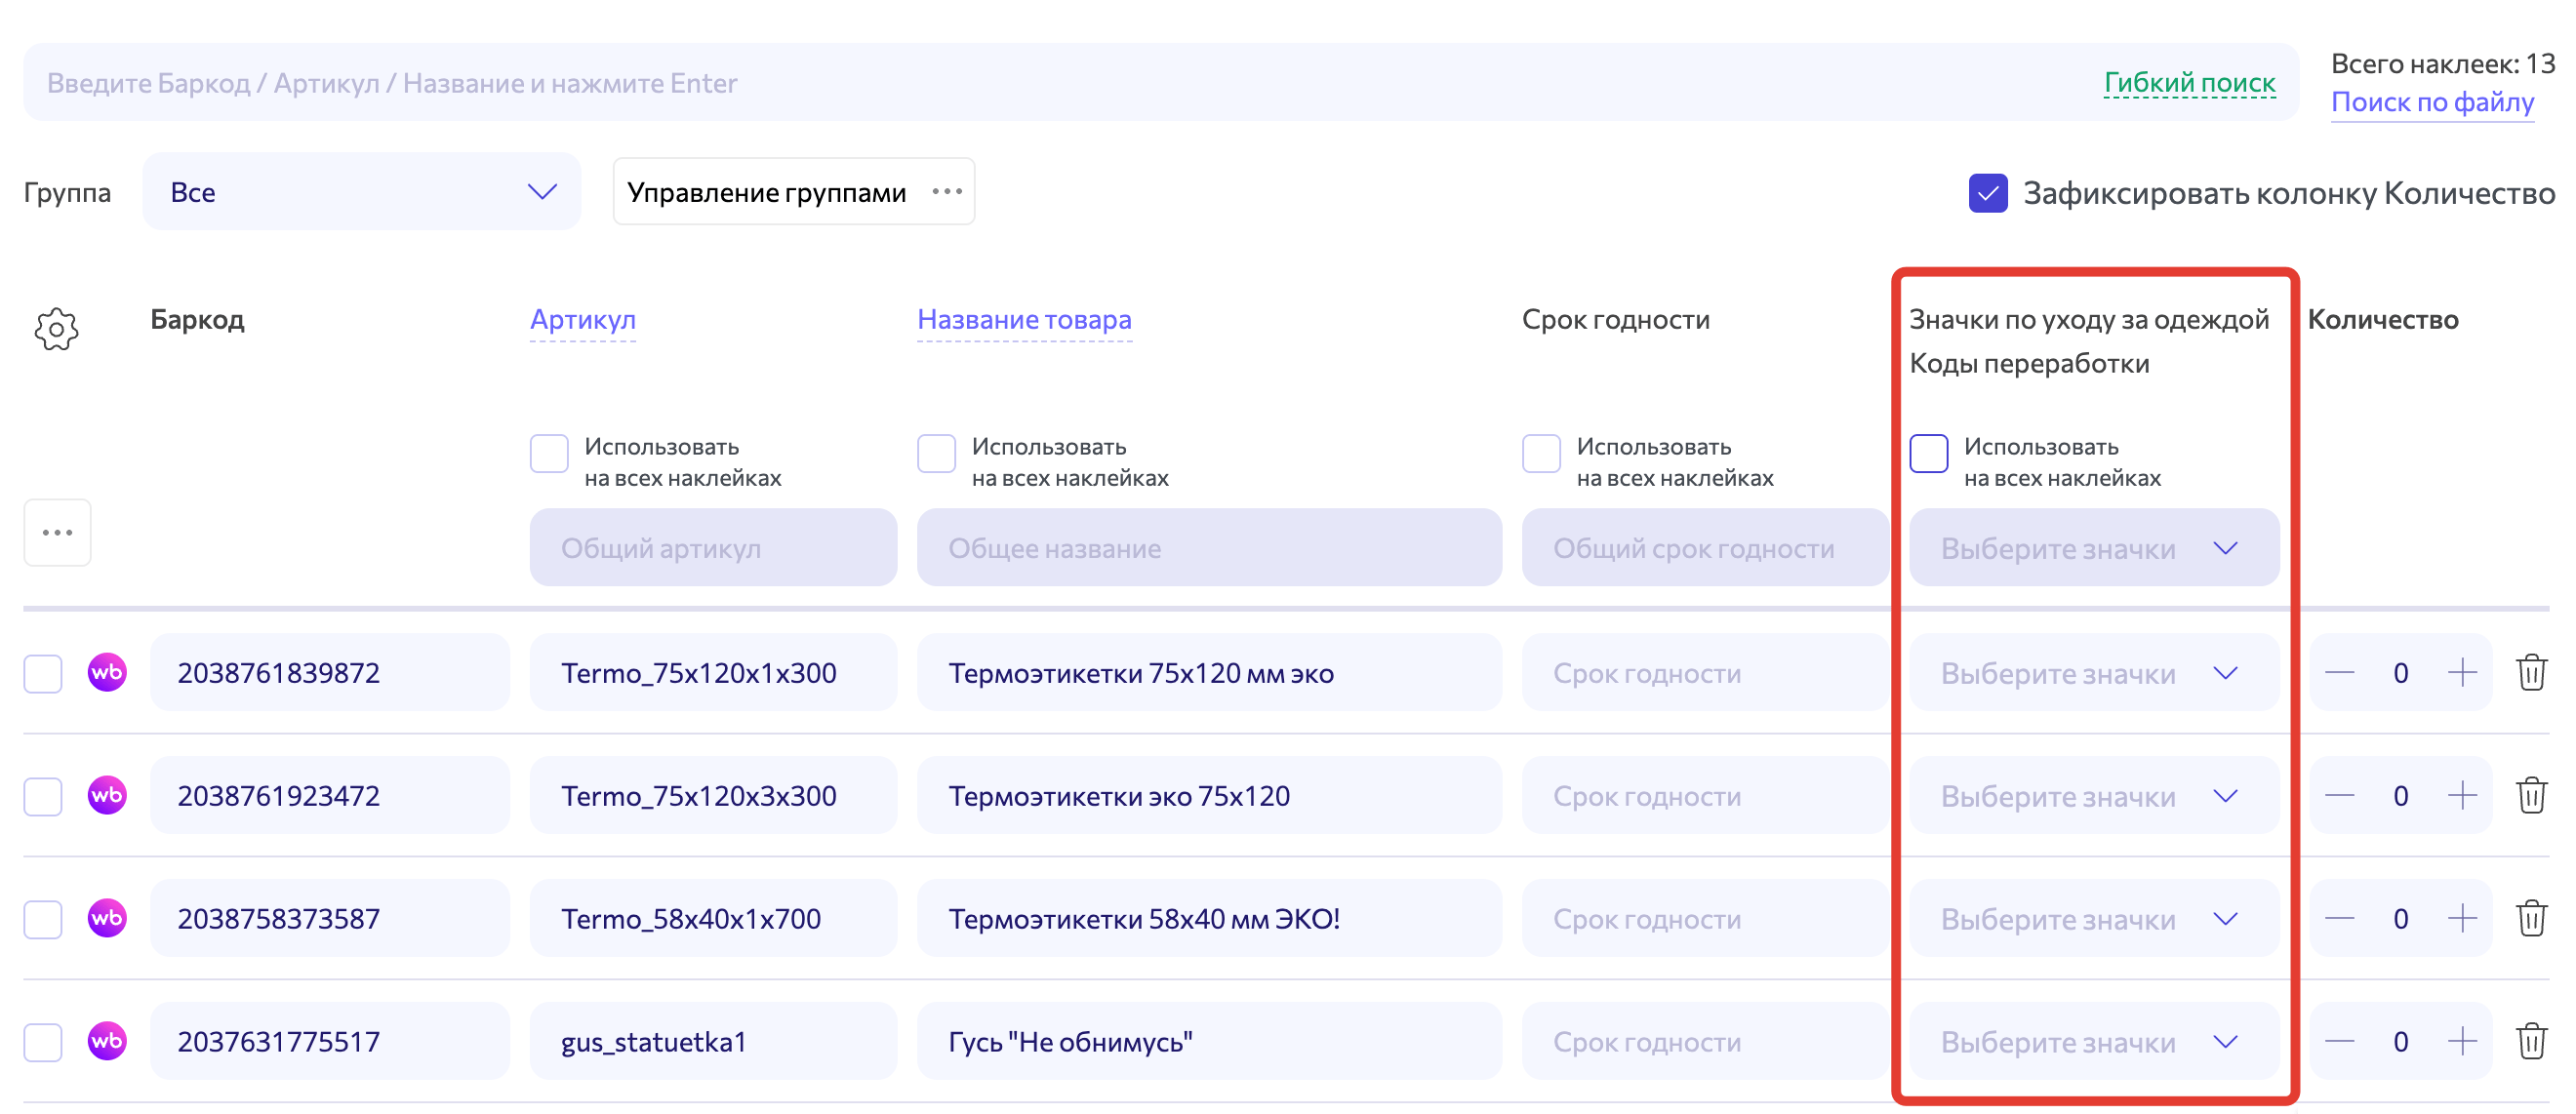
Task: Open common Выберите значки dropdown in header
Action: [2093, 547]
